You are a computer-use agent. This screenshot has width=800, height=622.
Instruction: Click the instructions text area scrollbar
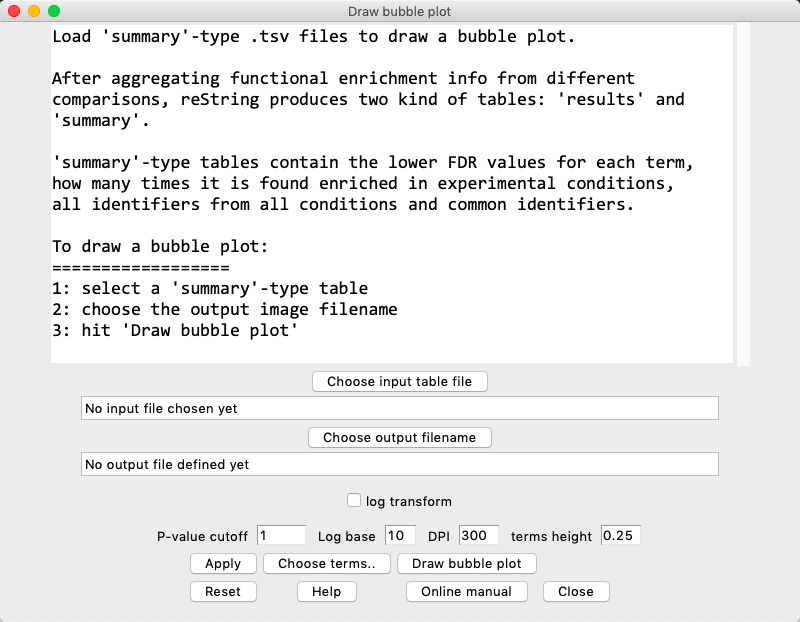742,195
